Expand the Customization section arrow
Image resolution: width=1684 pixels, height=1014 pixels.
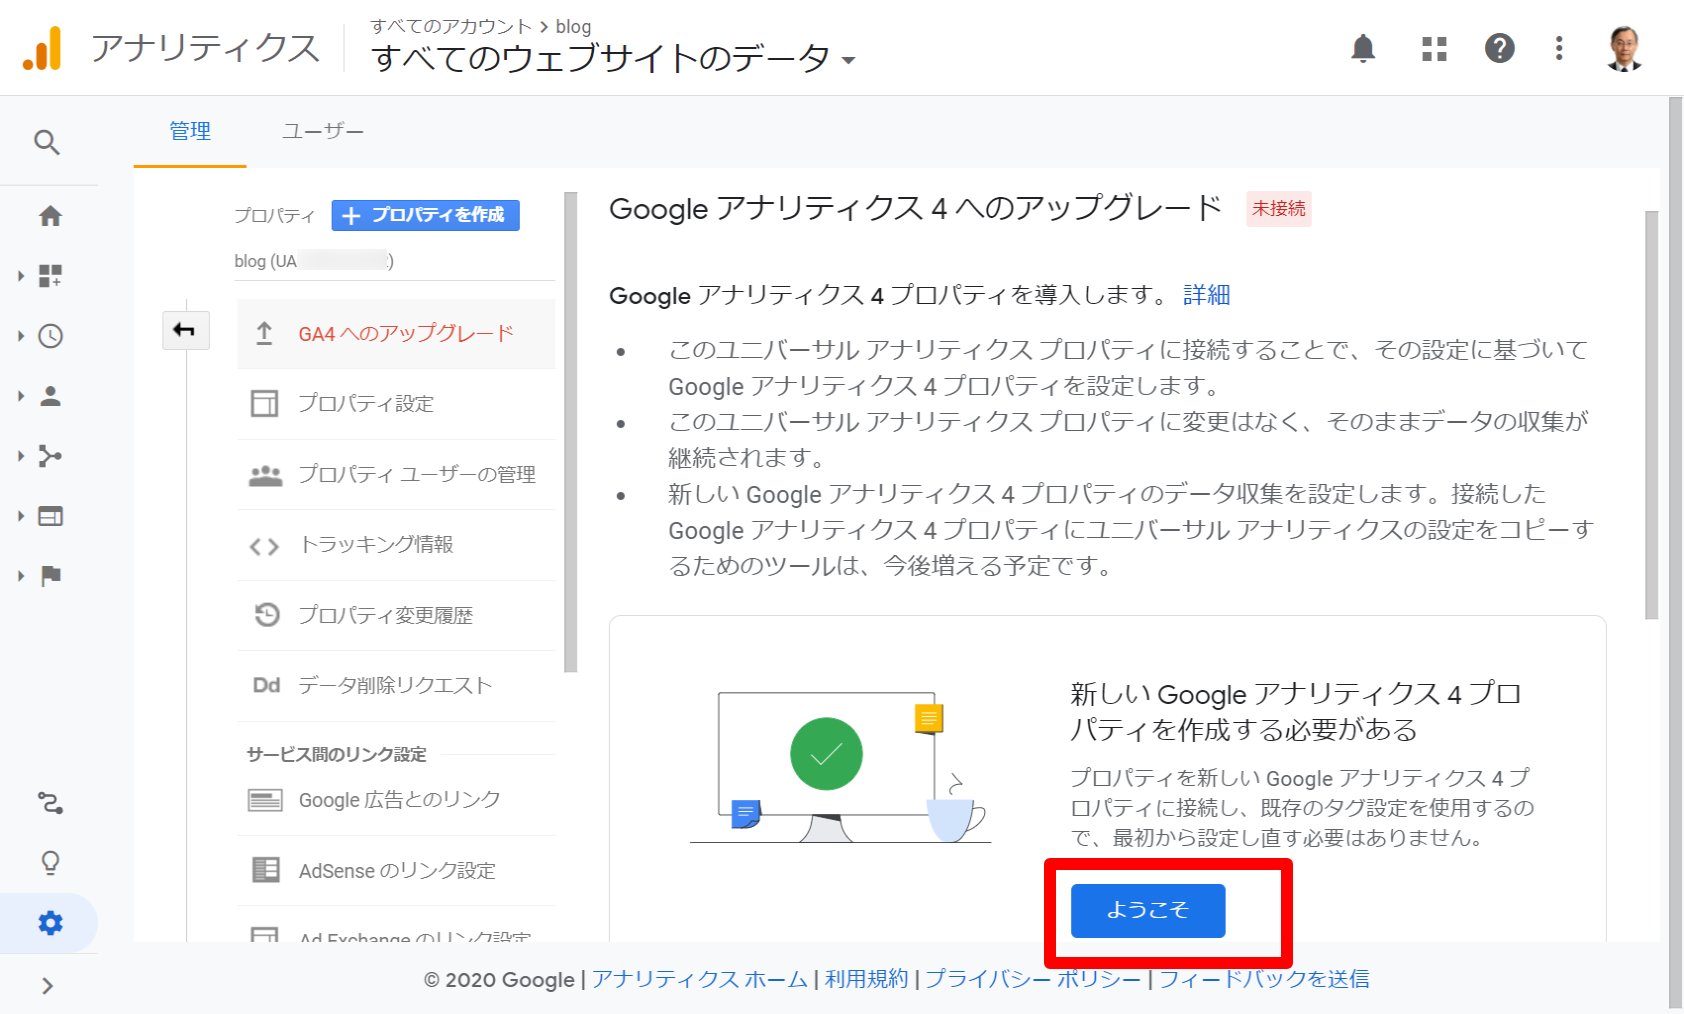[x=21, y=276]
